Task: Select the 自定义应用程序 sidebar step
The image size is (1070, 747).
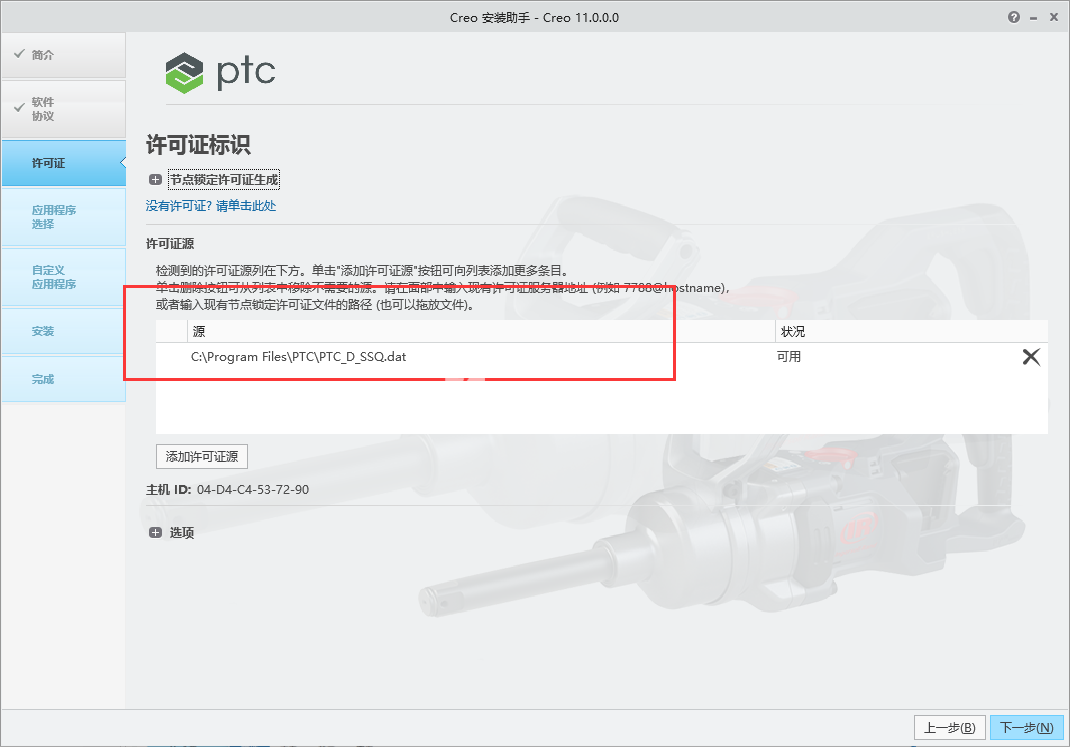Action: pyautogui.click(x=63, y=277)
